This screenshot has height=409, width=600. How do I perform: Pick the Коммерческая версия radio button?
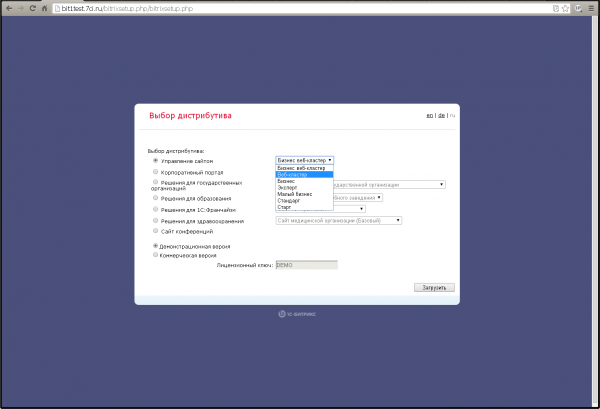(155, 255)
